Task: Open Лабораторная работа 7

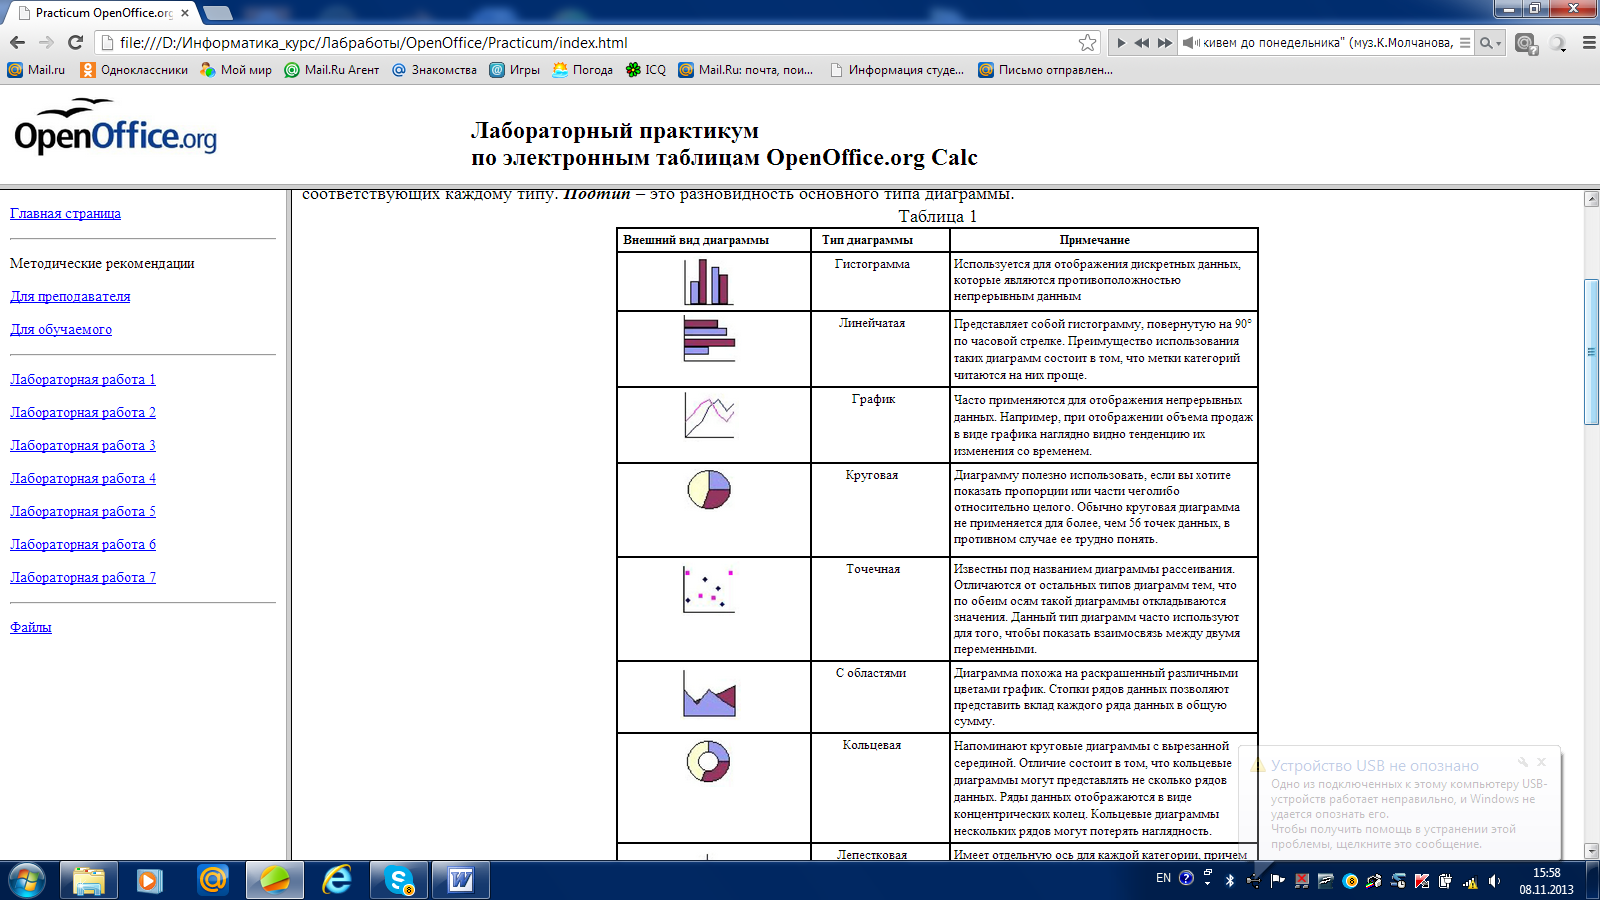Action: click(x=83, y=577)
